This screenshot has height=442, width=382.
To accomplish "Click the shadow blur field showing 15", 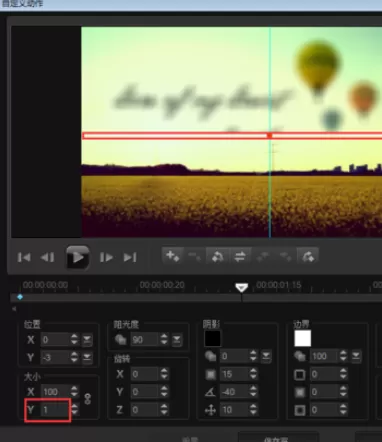I will pyautogui.click(x=234, y=374).
